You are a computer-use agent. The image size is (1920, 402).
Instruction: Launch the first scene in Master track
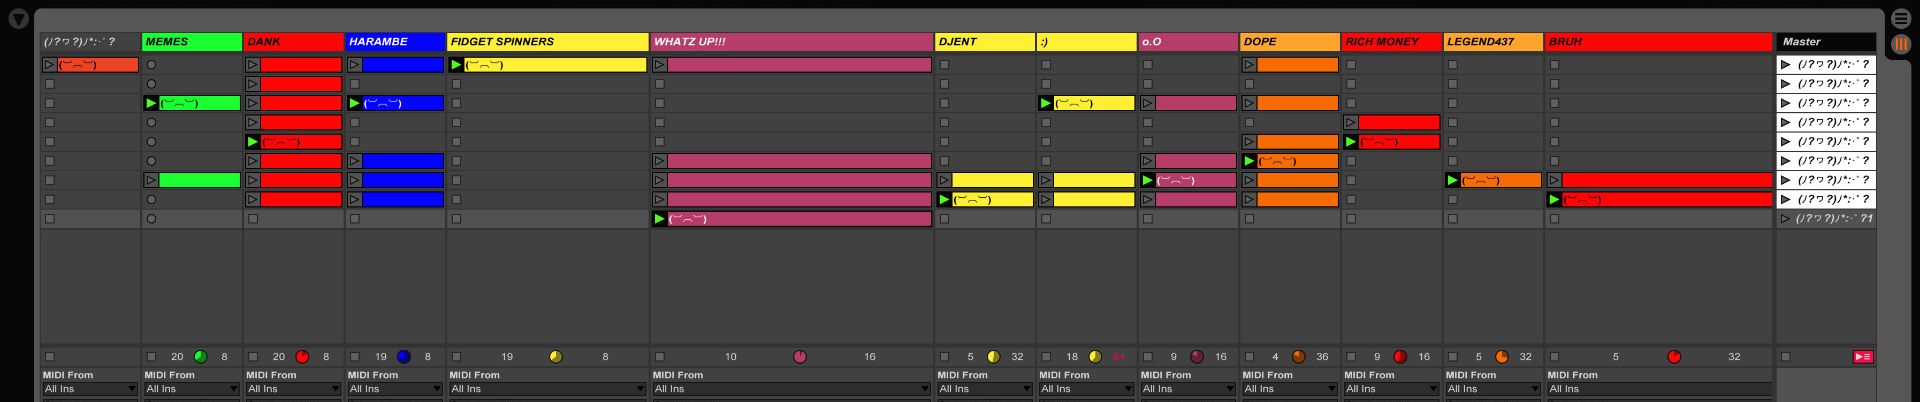pos(1785,65)
